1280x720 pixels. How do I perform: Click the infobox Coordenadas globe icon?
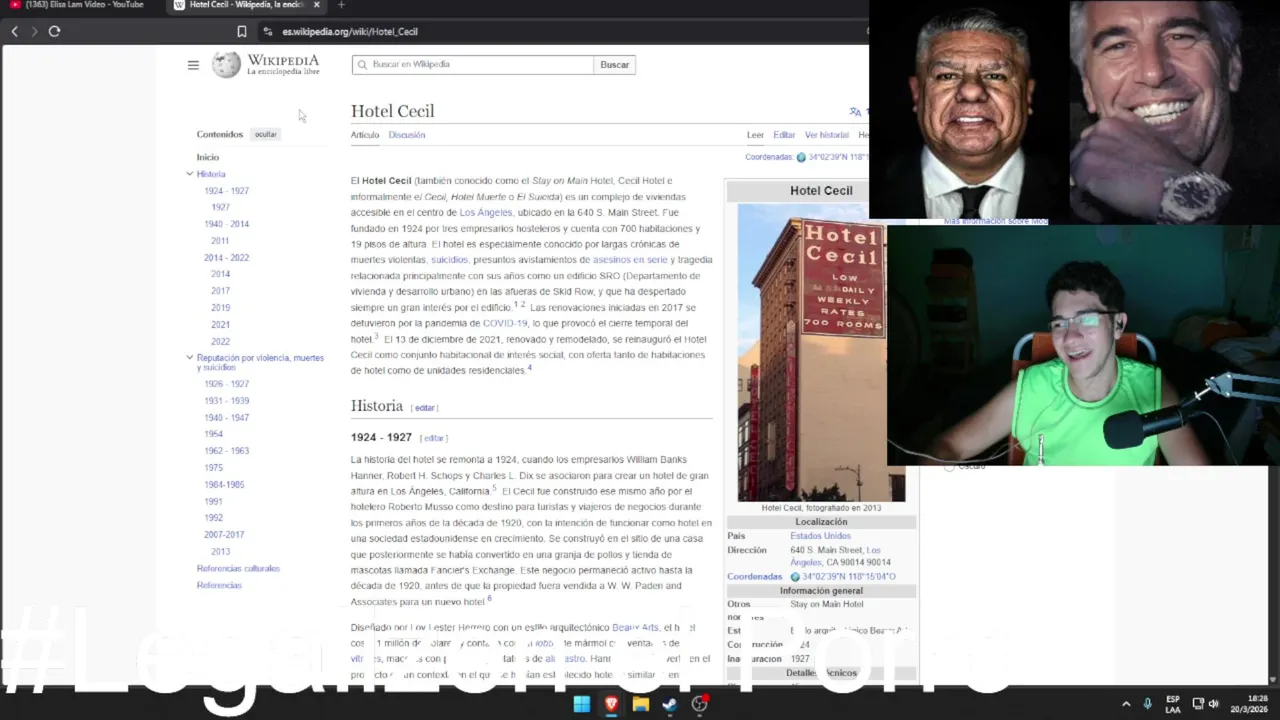click(x=795, y=577)
